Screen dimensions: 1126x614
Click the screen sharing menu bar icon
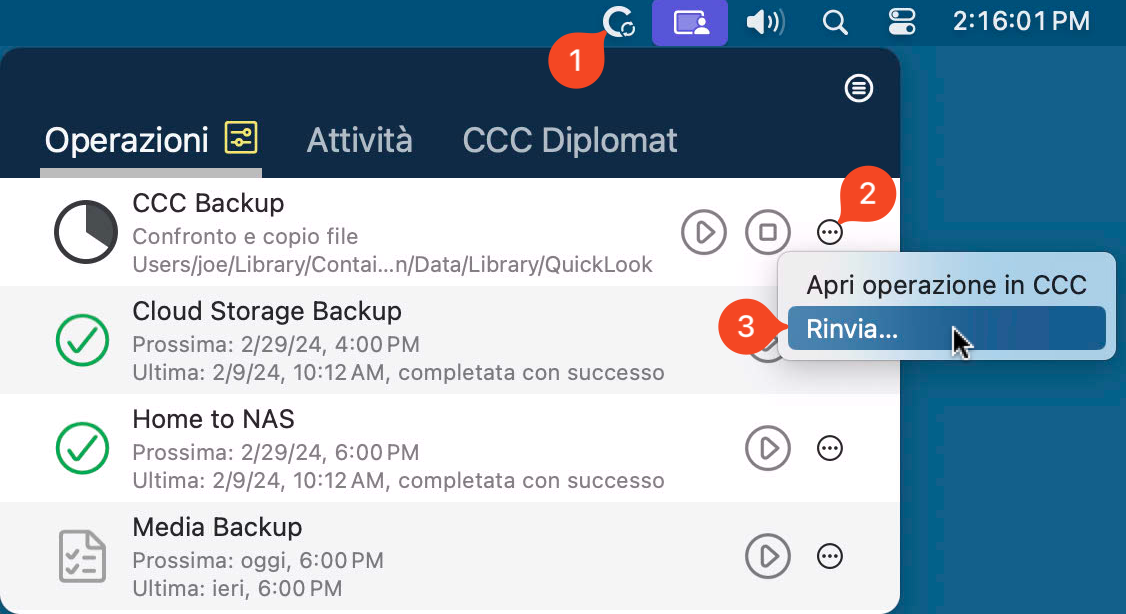(689, 23)
